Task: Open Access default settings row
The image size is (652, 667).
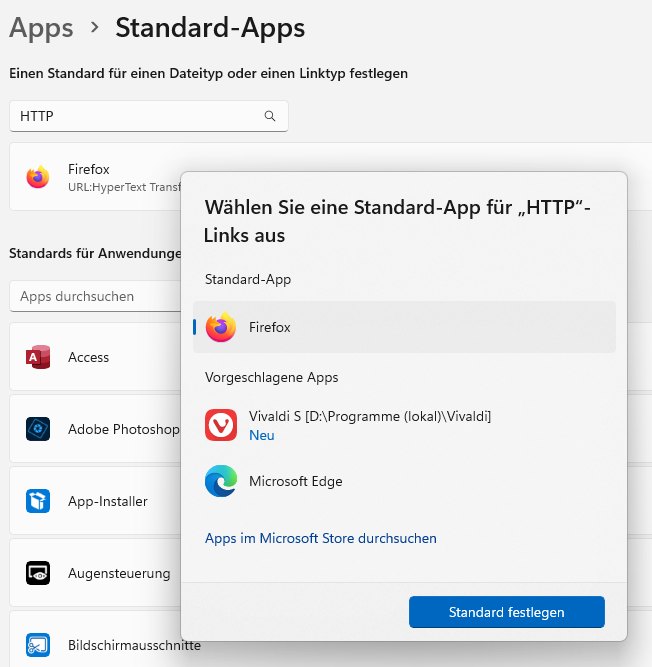Action: tap(96, 357)
